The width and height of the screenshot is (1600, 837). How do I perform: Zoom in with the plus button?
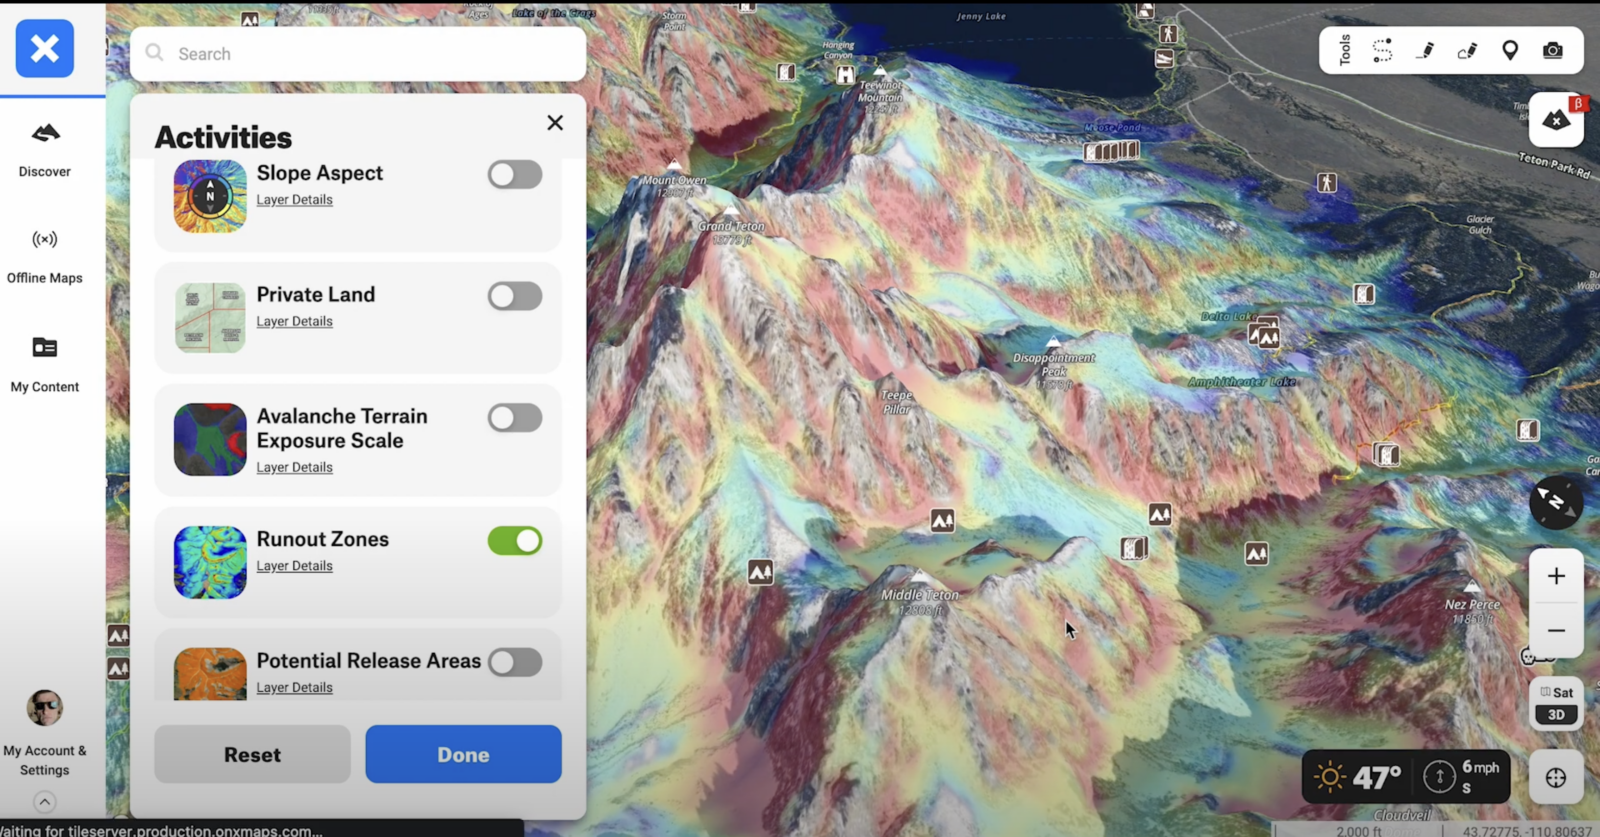click(1556, 576)
